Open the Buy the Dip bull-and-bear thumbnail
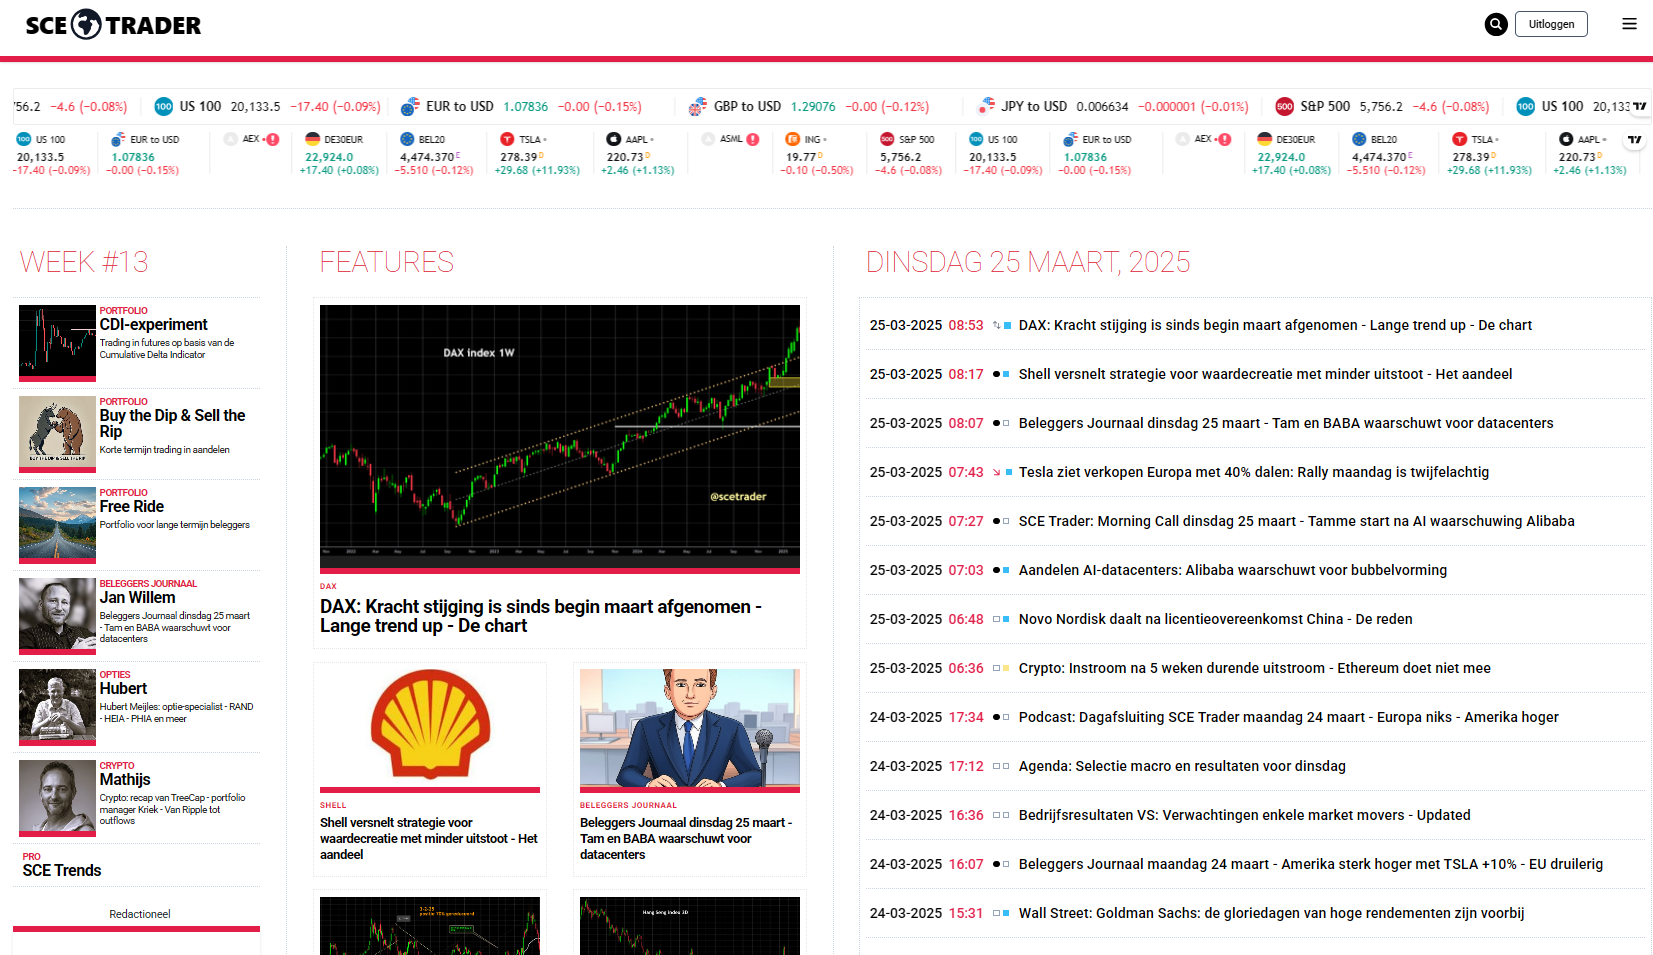 (x=57, y=433)
